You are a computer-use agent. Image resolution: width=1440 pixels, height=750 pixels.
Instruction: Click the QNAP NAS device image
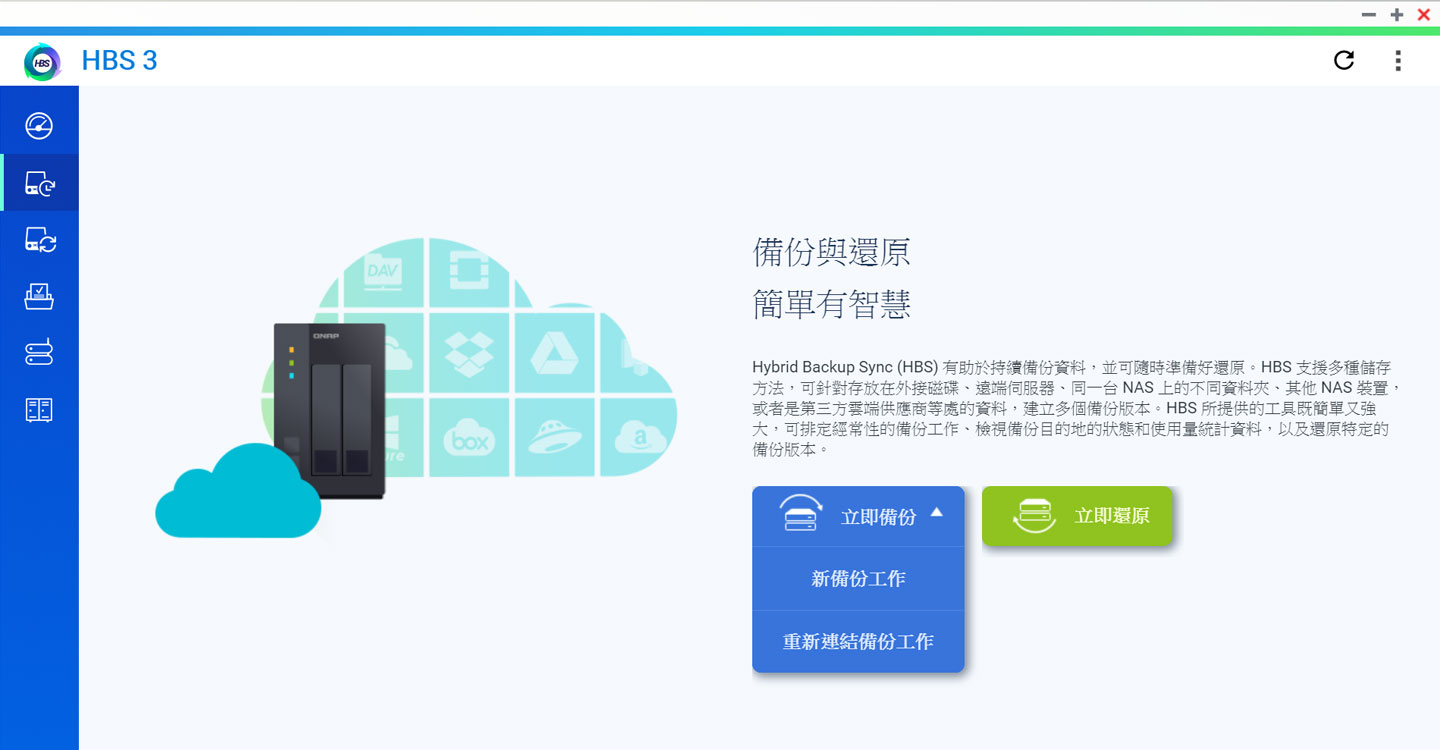click(330, 410)
